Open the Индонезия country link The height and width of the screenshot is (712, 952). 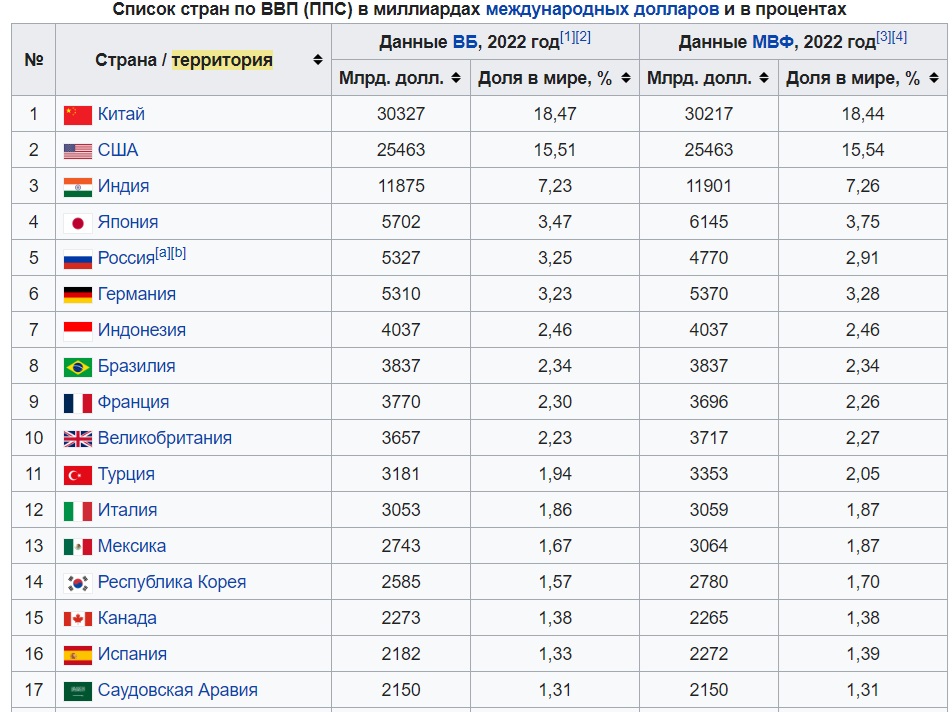(141, 330)
